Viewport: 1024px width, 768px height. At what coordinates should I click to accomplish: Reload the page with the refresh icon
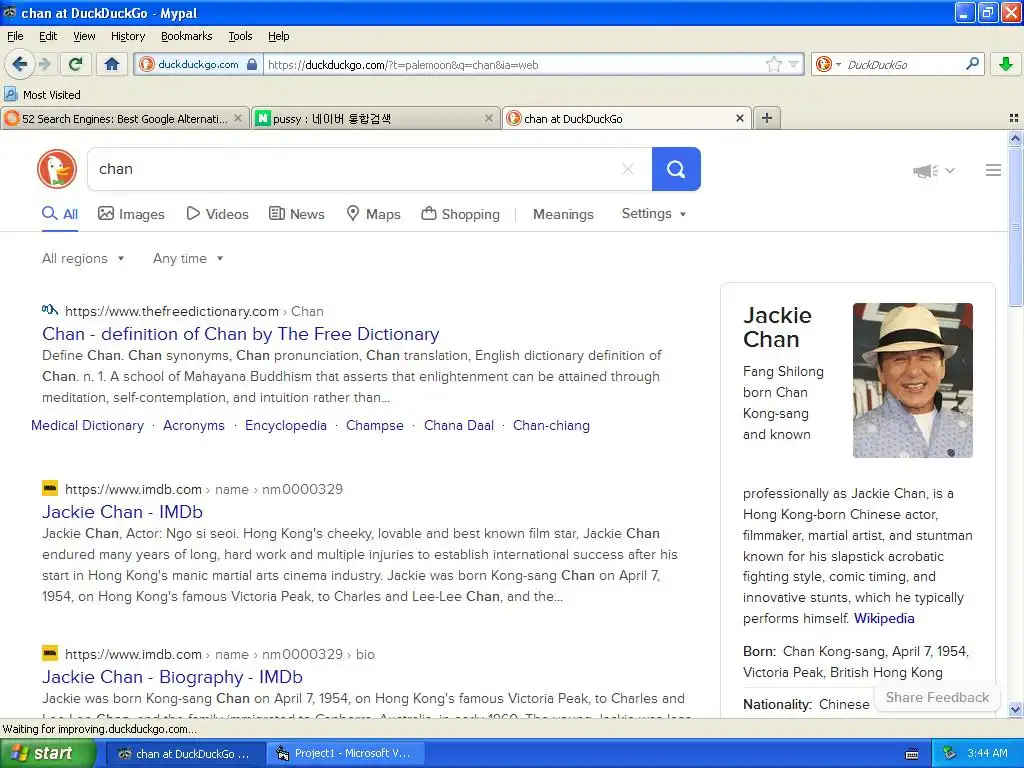pos(76,64)
